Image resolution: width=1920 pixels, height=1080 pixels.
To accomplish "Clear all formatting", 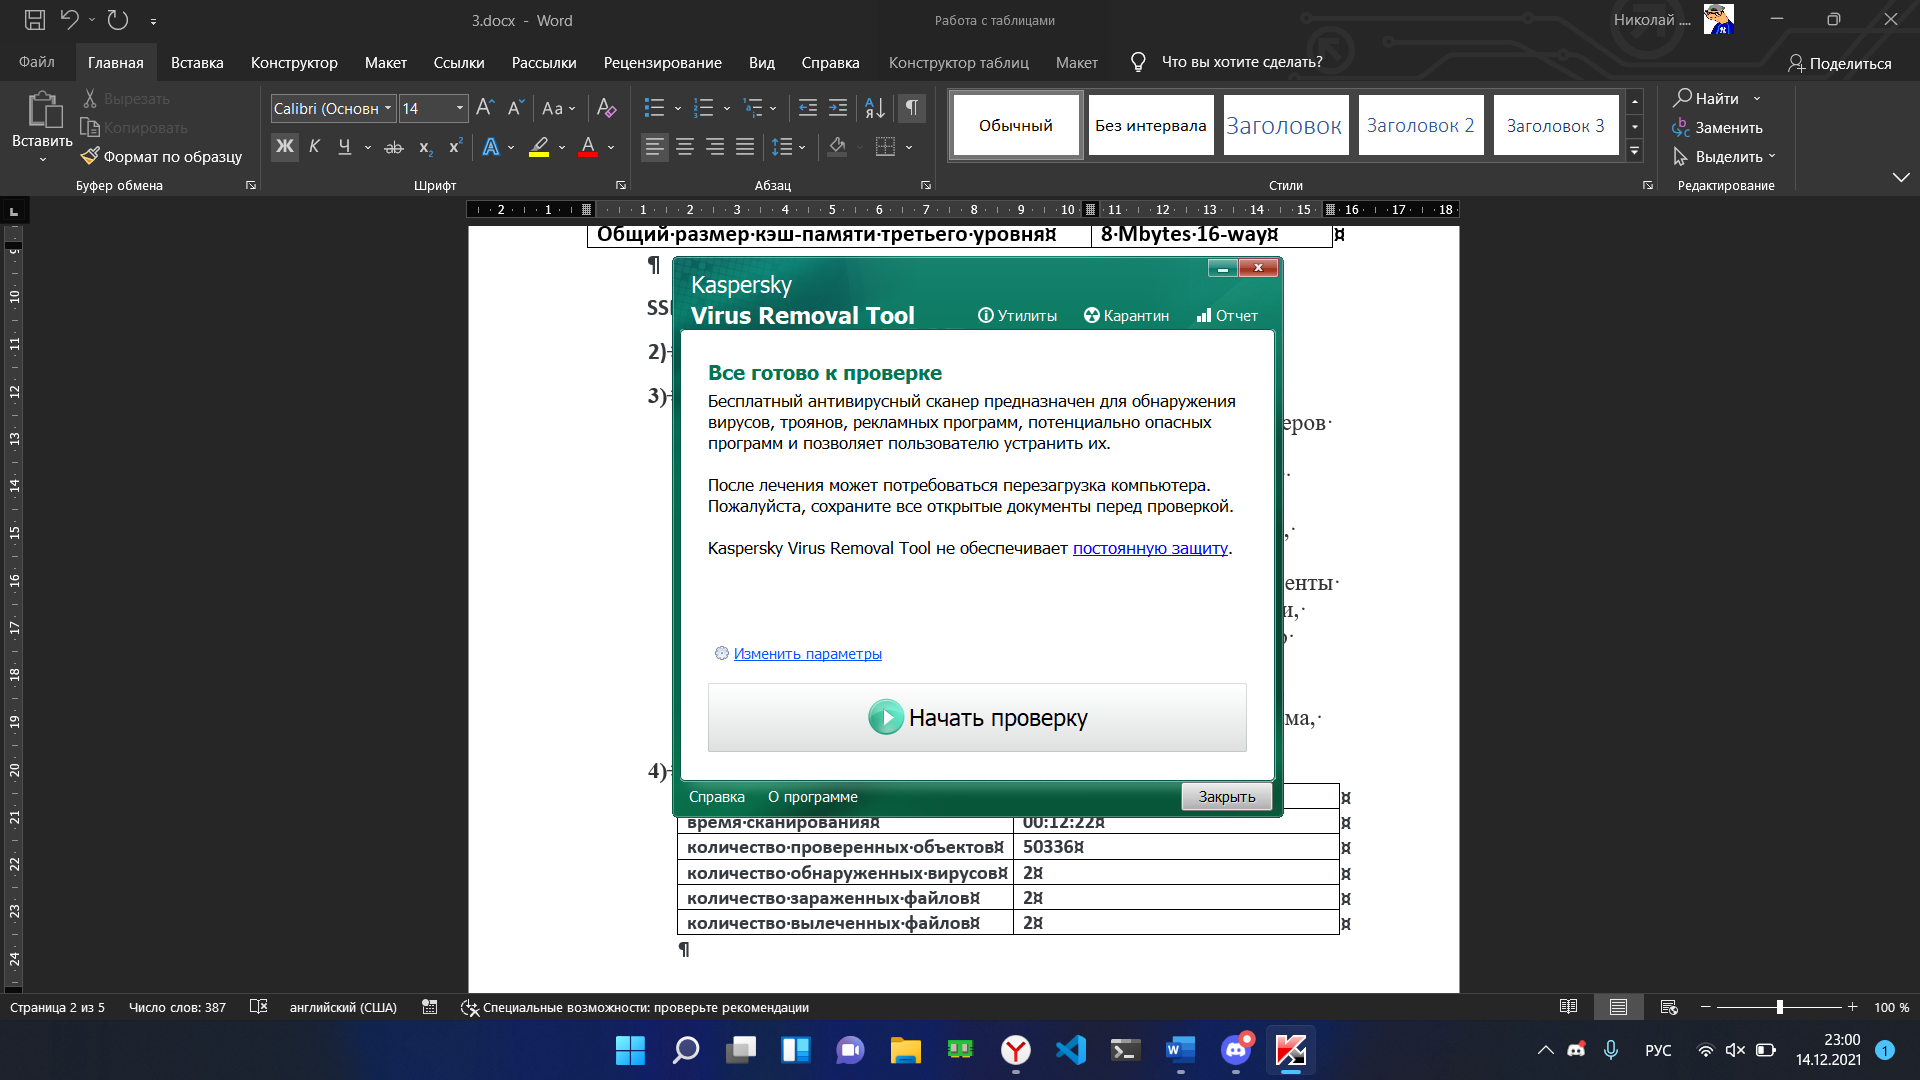I will tap(606, 108).
